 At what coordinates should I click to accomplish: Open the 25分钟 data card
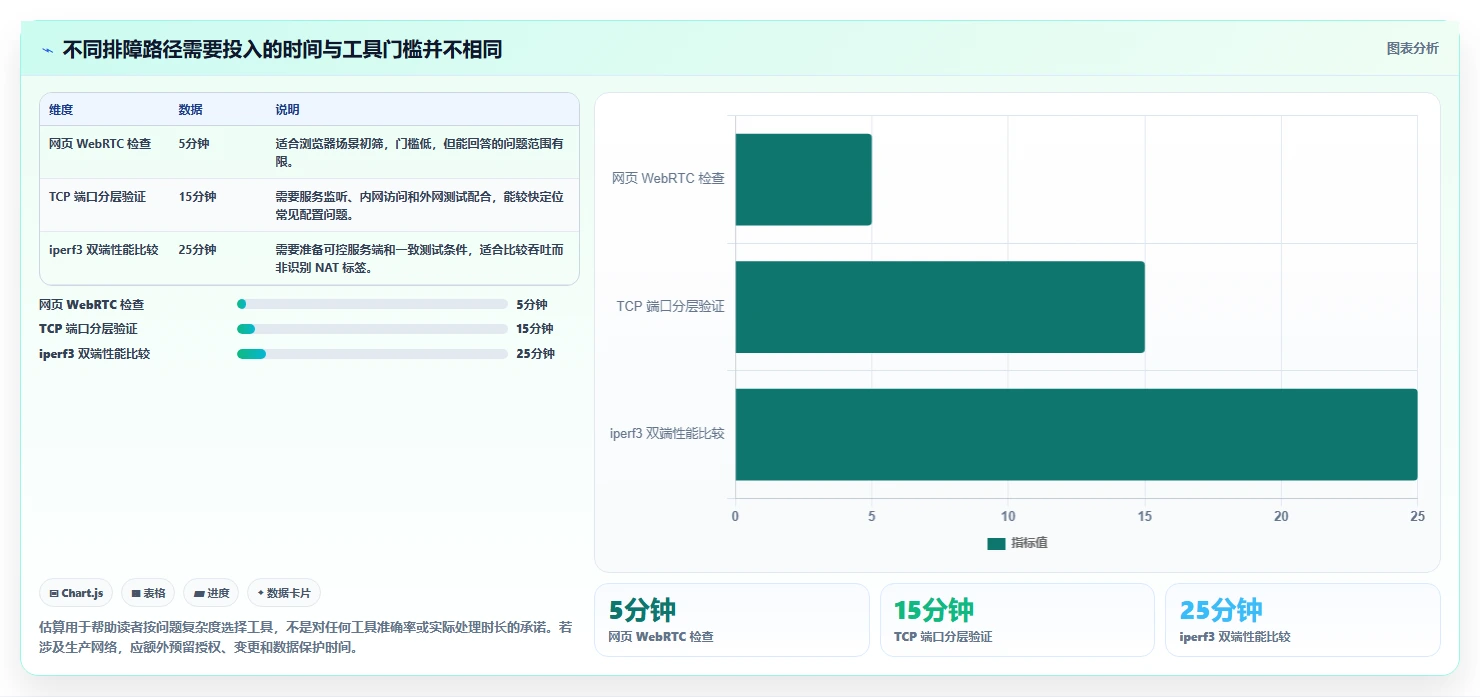click(x=1303, y=620)
